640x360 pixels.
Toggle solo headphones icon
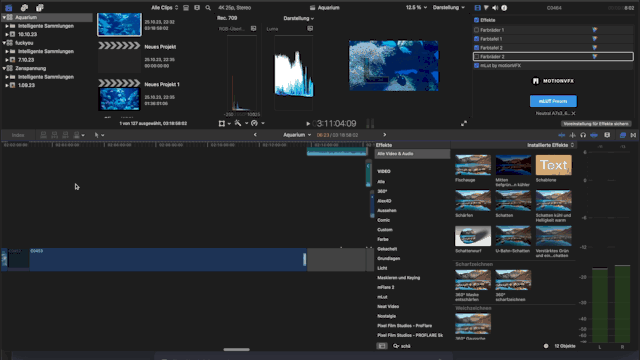click(583, 135)
